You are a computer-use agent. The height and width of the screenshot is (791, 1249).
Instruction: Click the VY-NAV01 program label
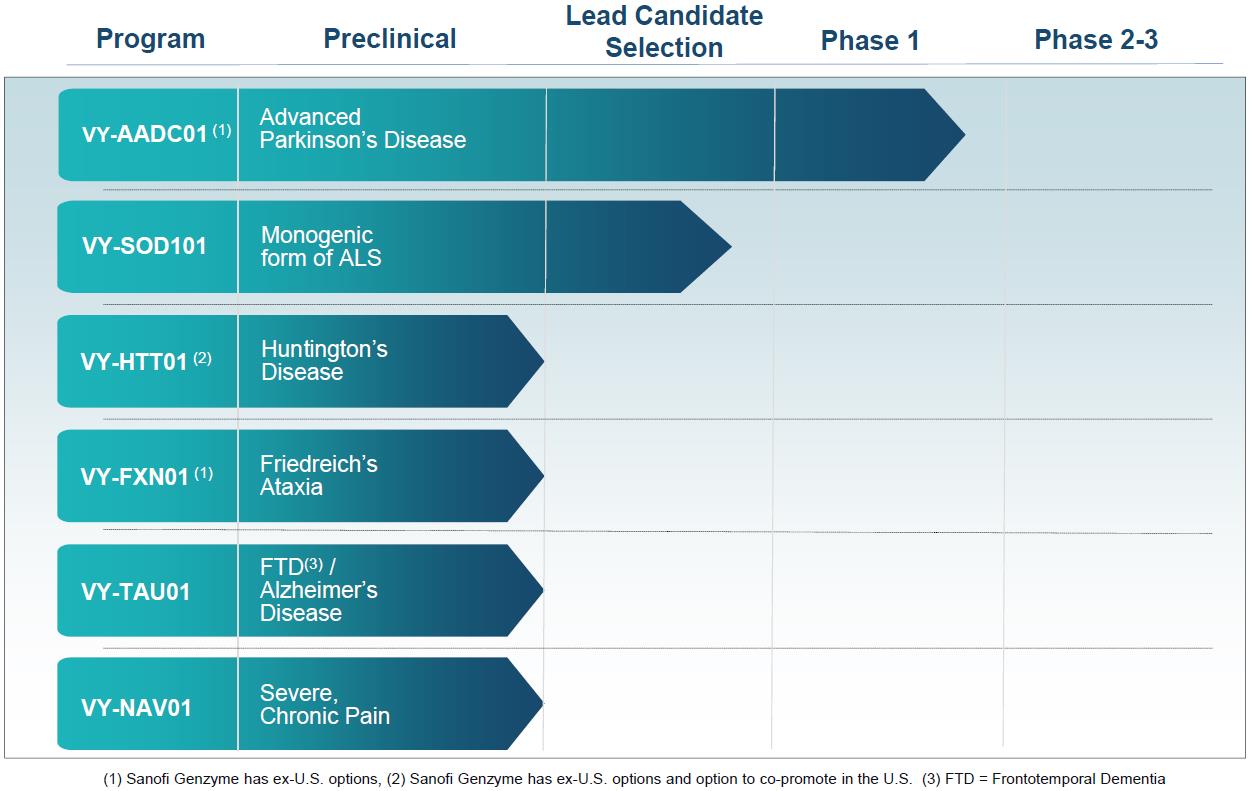tap(136, 708)
